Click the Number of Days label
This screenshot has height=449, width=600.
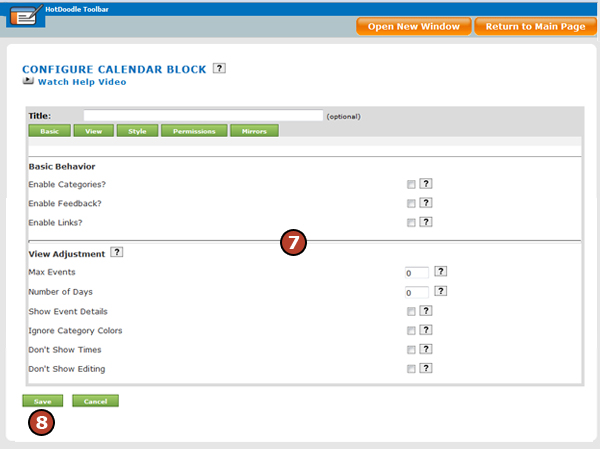point(60,292)
